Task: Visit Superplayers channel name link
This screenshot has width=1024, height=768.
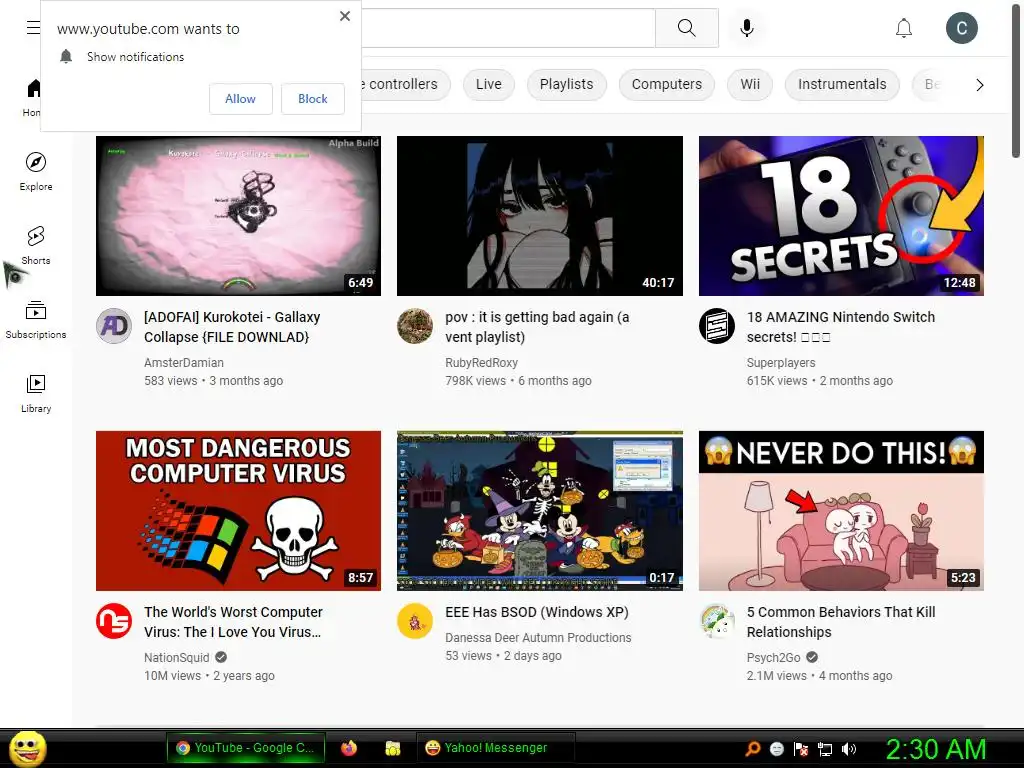Action: point(780,362)
